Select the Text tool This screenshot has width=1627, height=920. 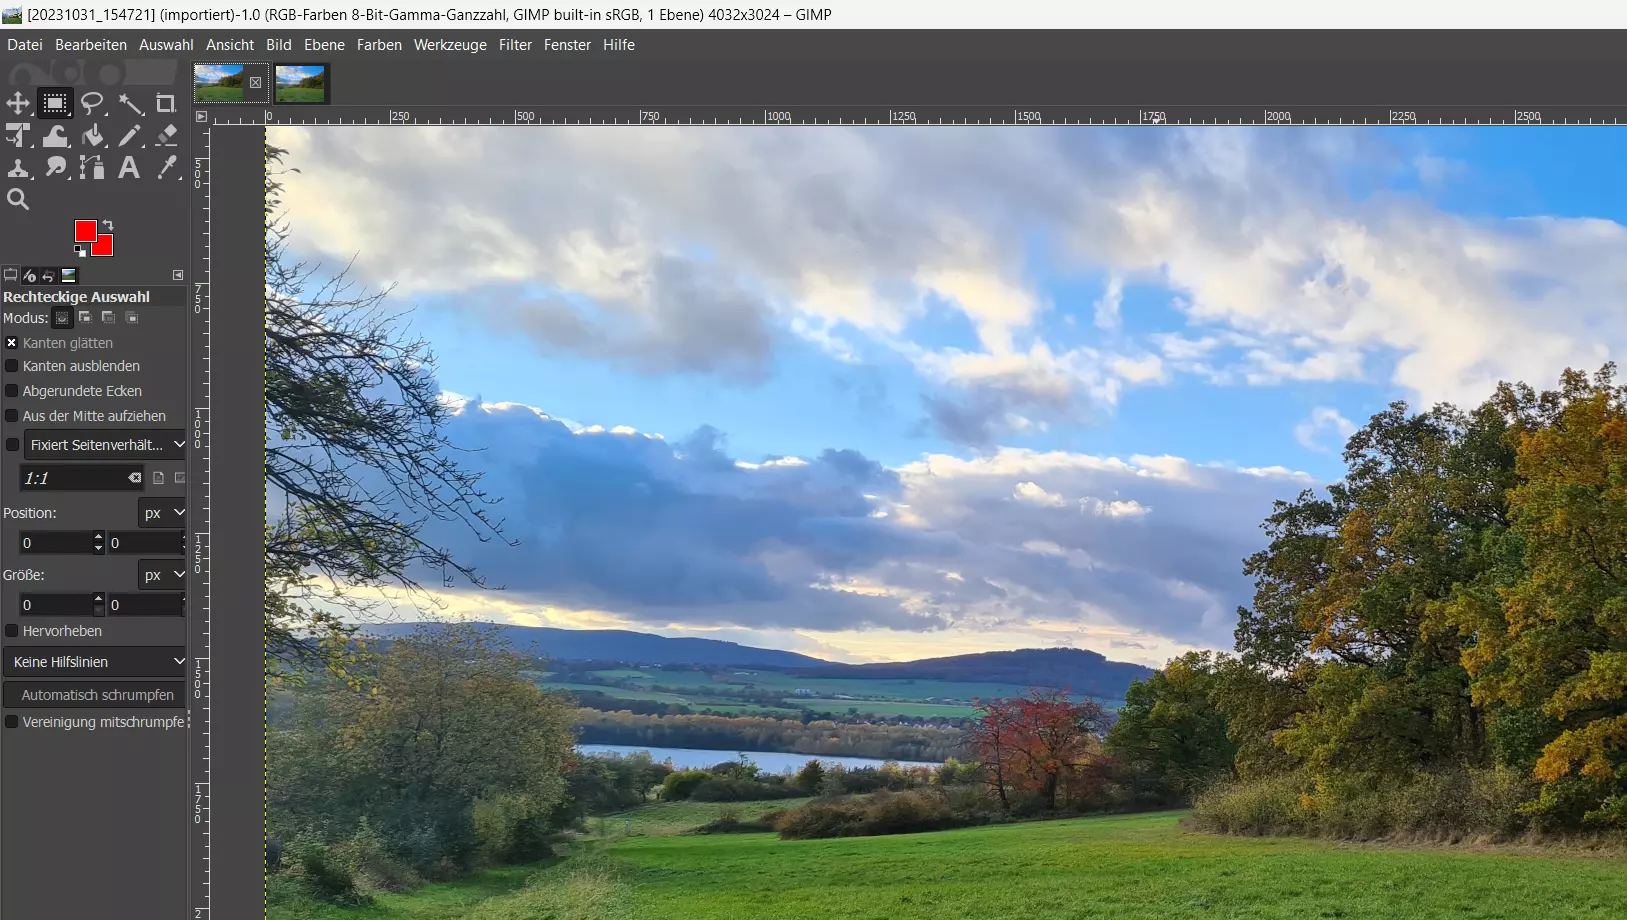coord(129,168)
